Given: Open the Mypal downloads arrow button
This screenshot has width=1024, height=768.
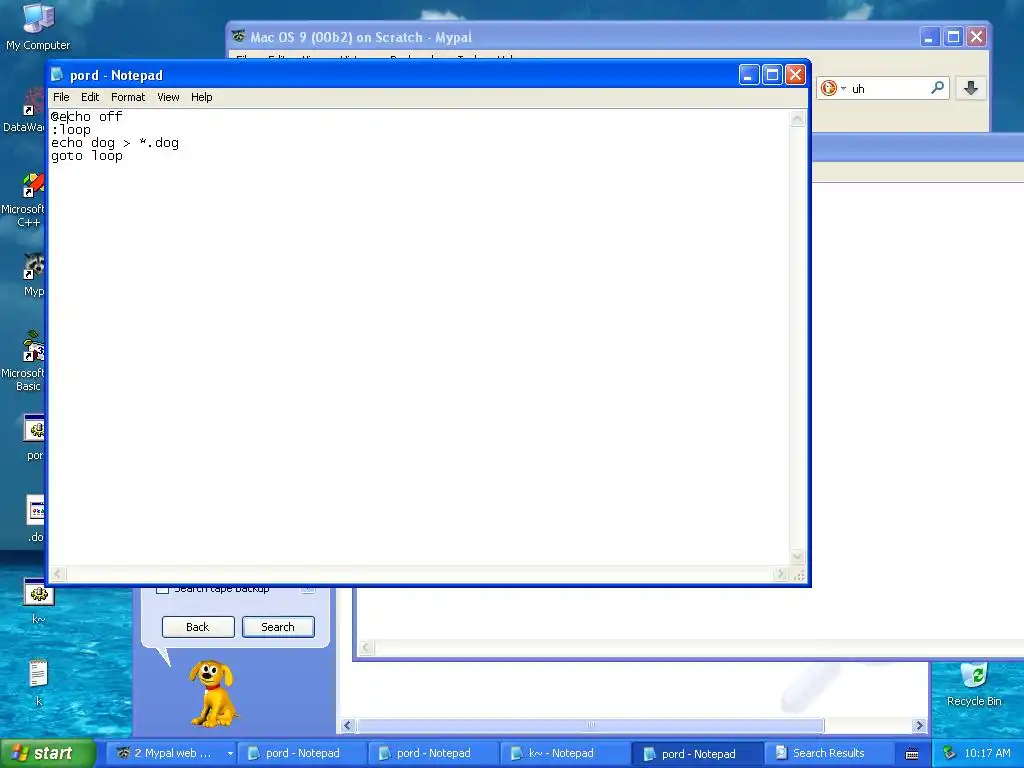Looking at the screenshot, I should coord(970,88).
